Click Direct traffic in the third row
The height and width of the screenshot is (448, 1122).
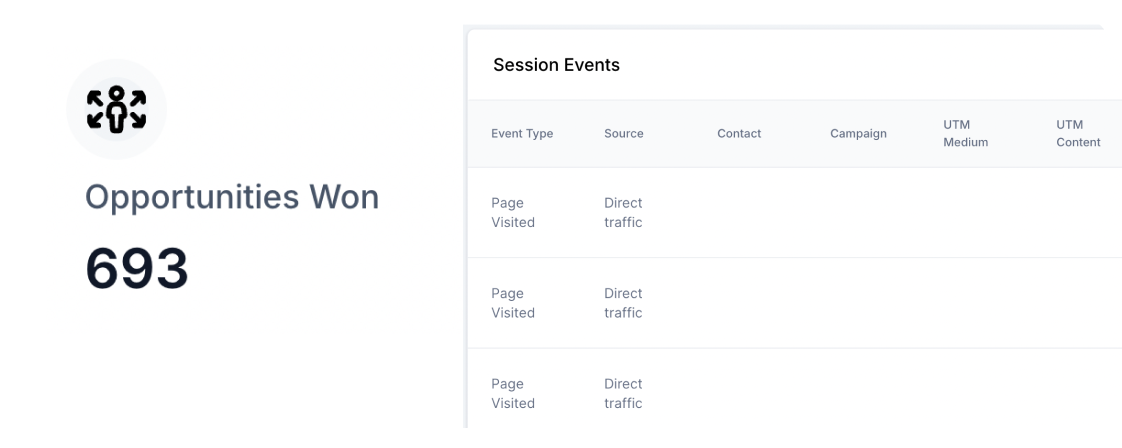(623, 393)
